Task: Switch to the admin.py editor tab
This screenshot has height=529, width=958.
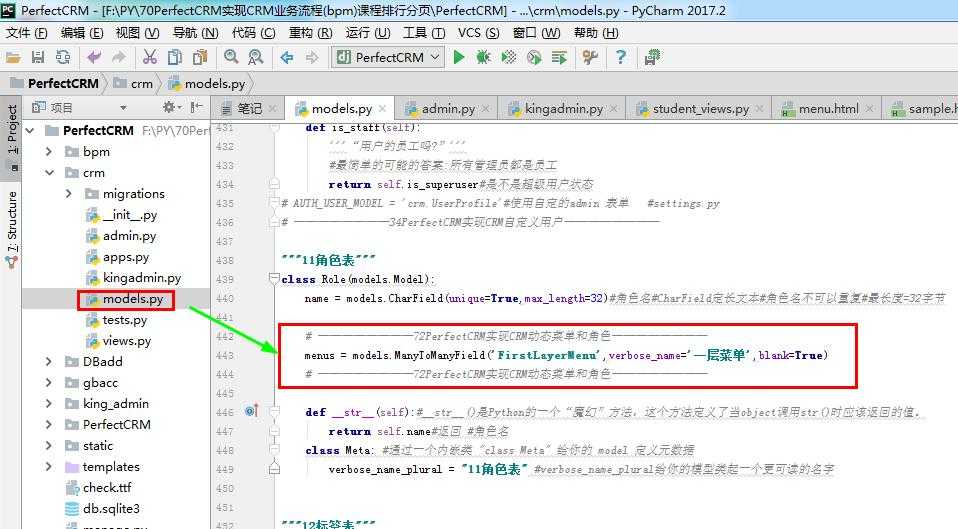Action: [448, 109]
